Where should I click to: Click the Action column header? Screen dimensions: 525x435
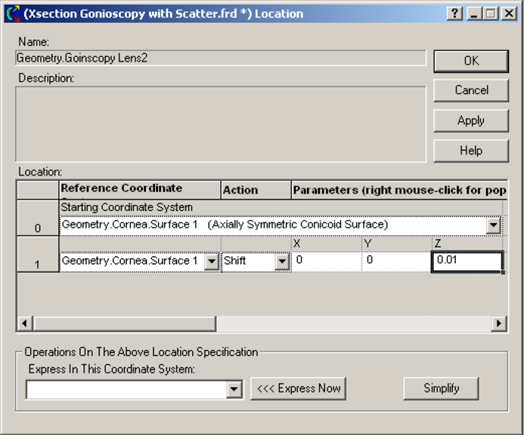(x=256, y=190)
